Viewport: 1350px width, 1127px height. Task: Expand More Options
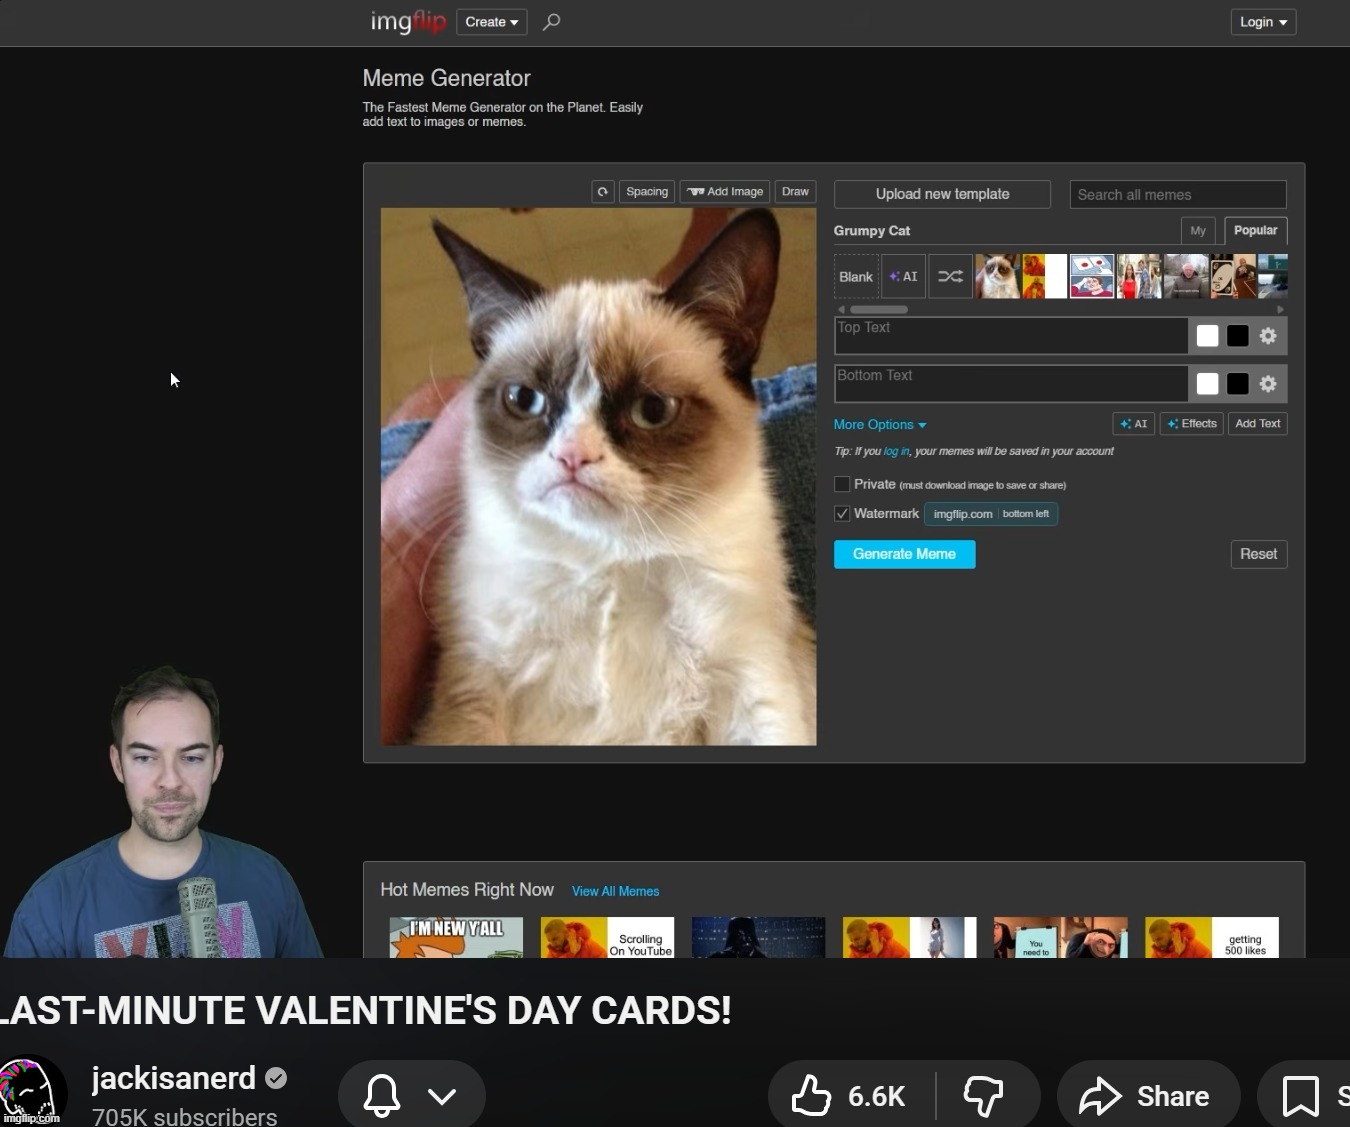[879, 424]
